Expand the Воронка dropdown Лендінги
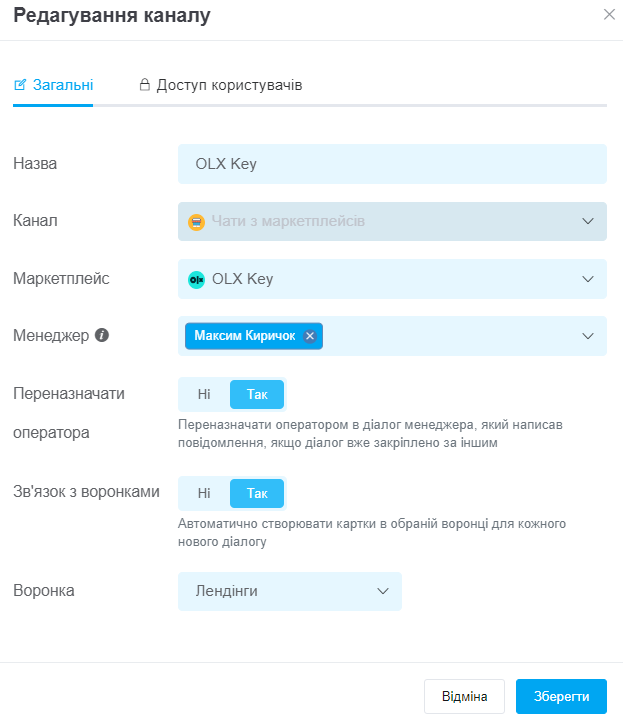 [x=290, y=591]
